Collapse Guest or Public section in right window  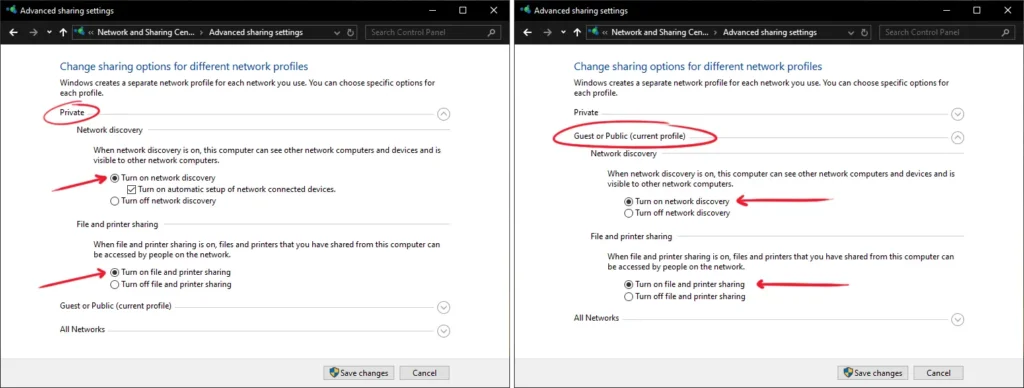(957, 138)
